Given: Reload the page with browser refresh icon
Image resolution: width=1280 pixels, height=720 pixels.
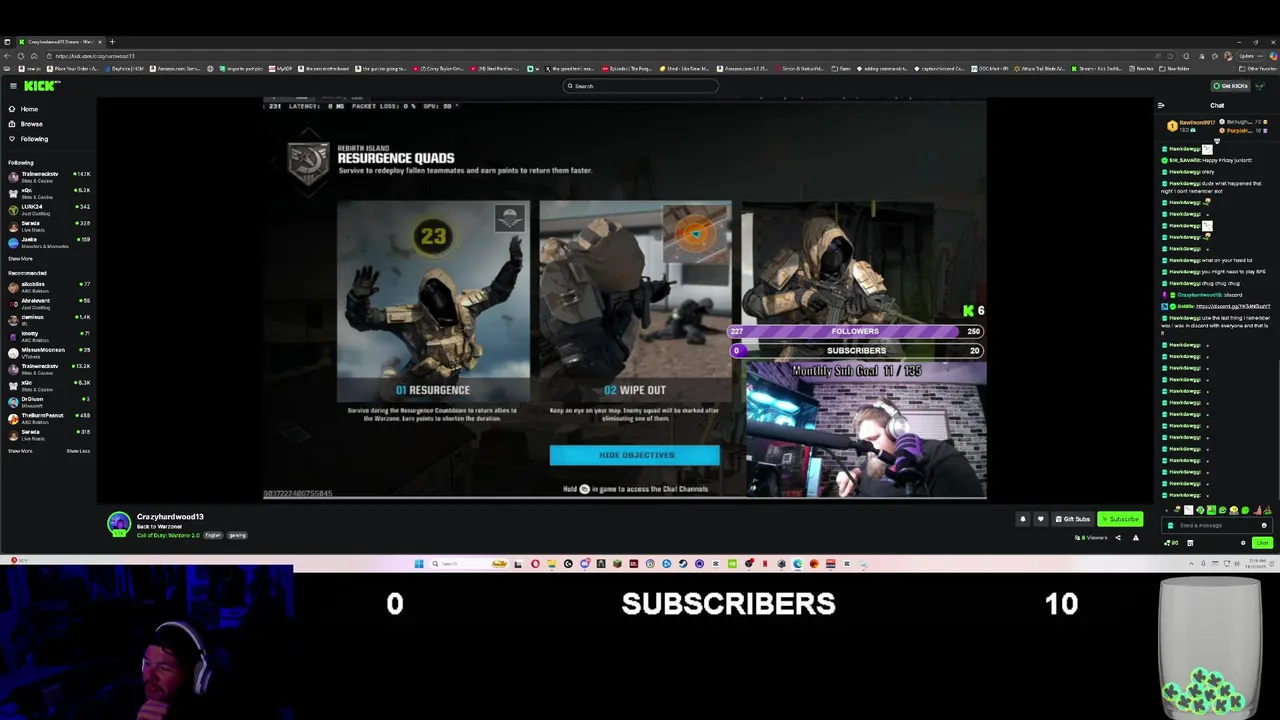Looking at the screenshot, I should click(21, 56).
